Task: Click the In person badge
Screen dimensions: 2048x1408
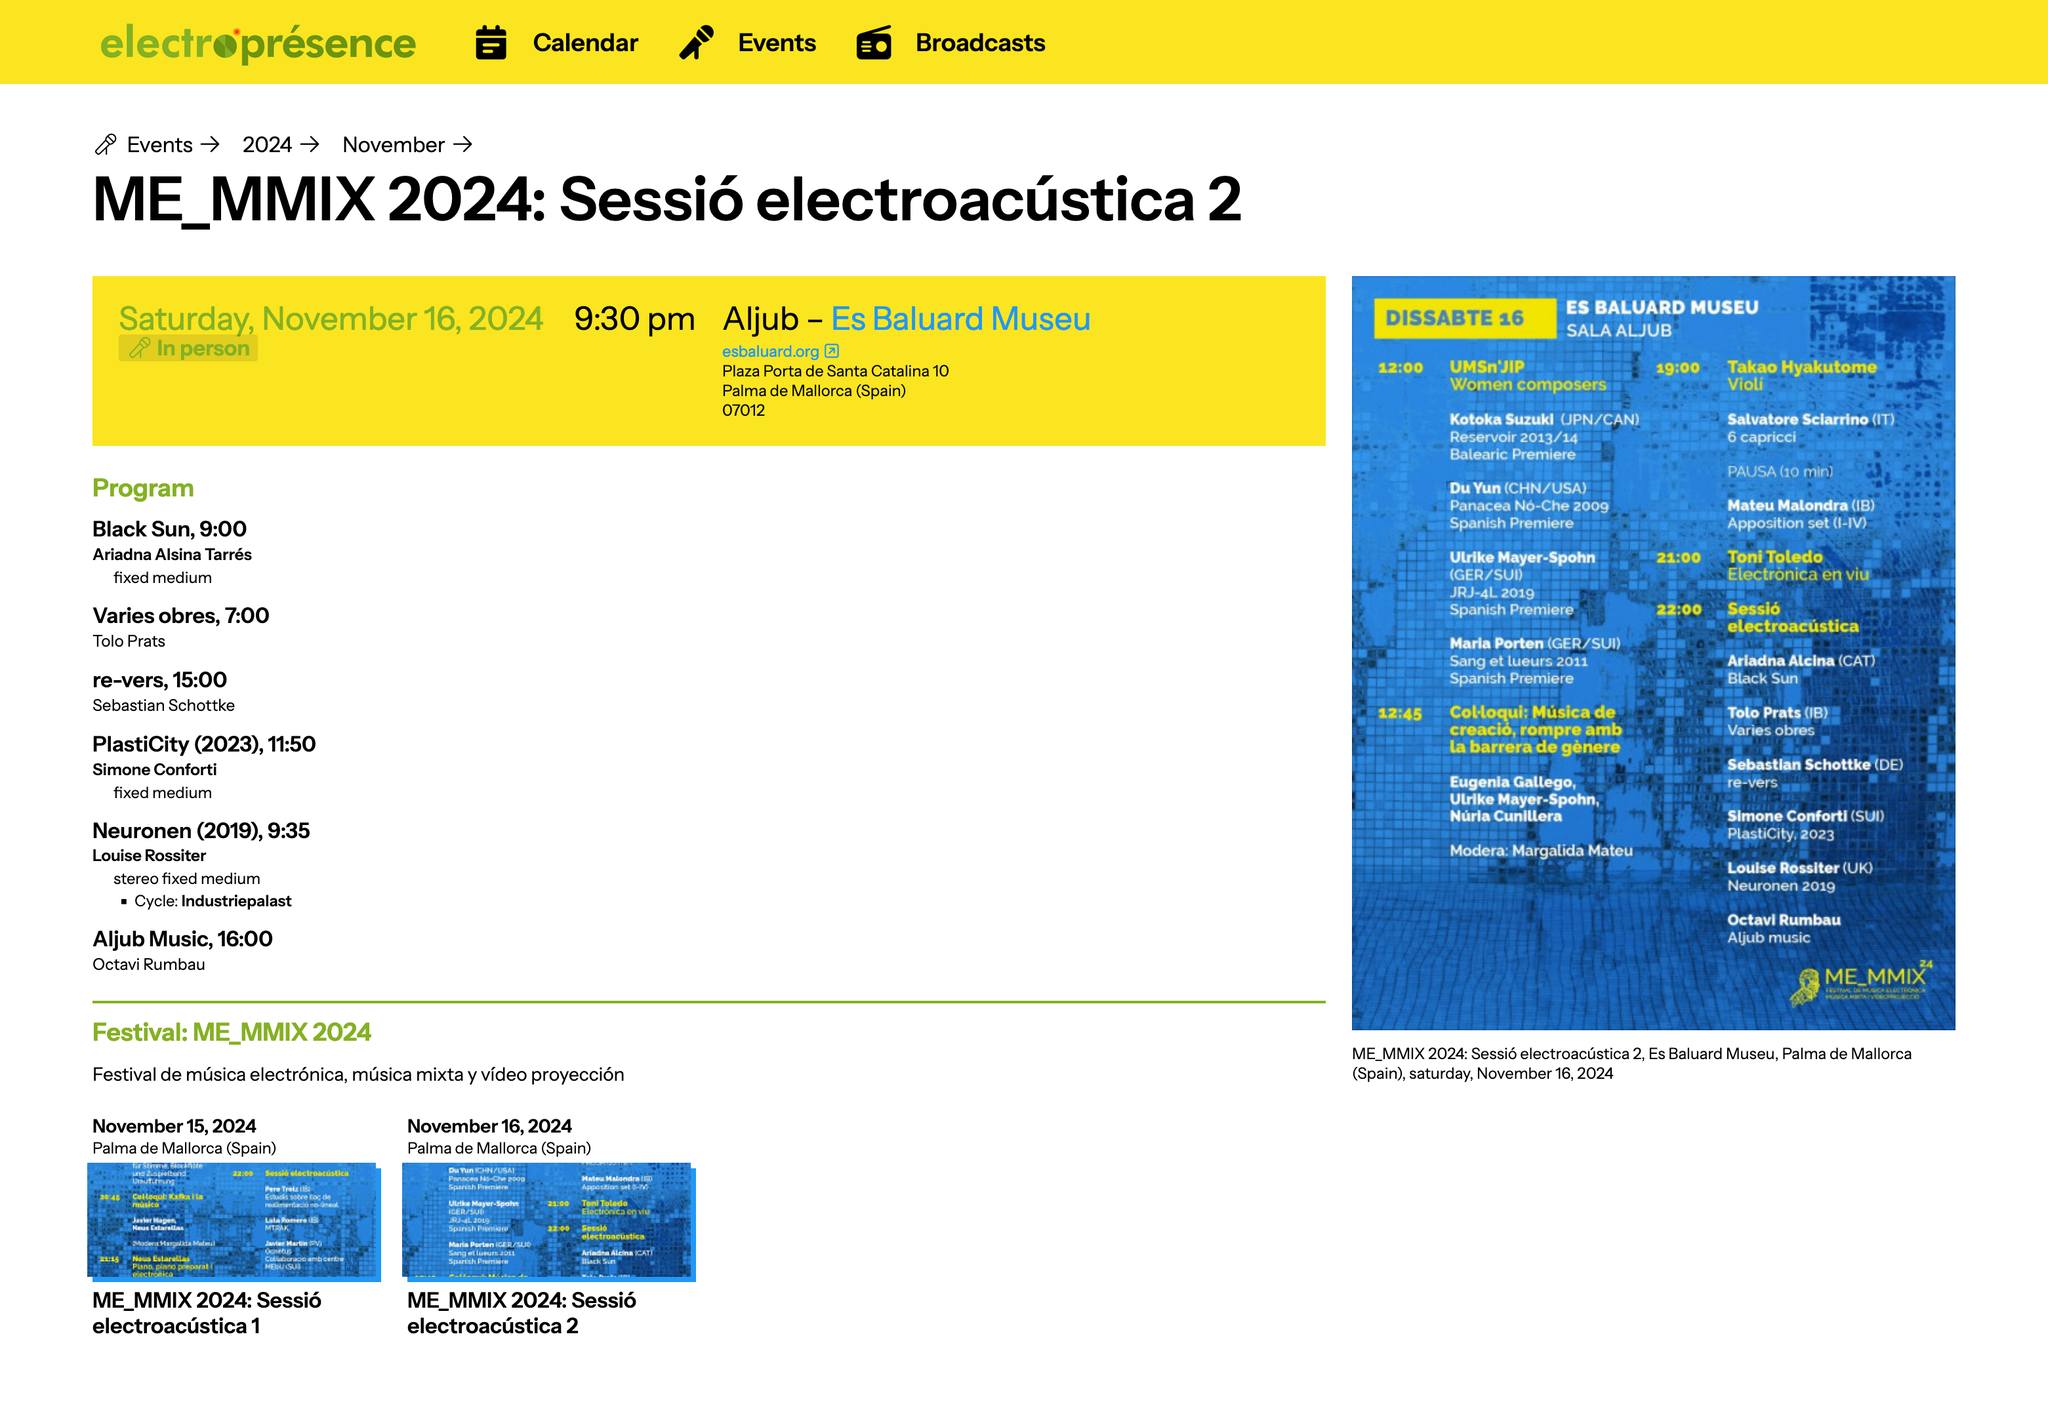Action: coord(188,348)
